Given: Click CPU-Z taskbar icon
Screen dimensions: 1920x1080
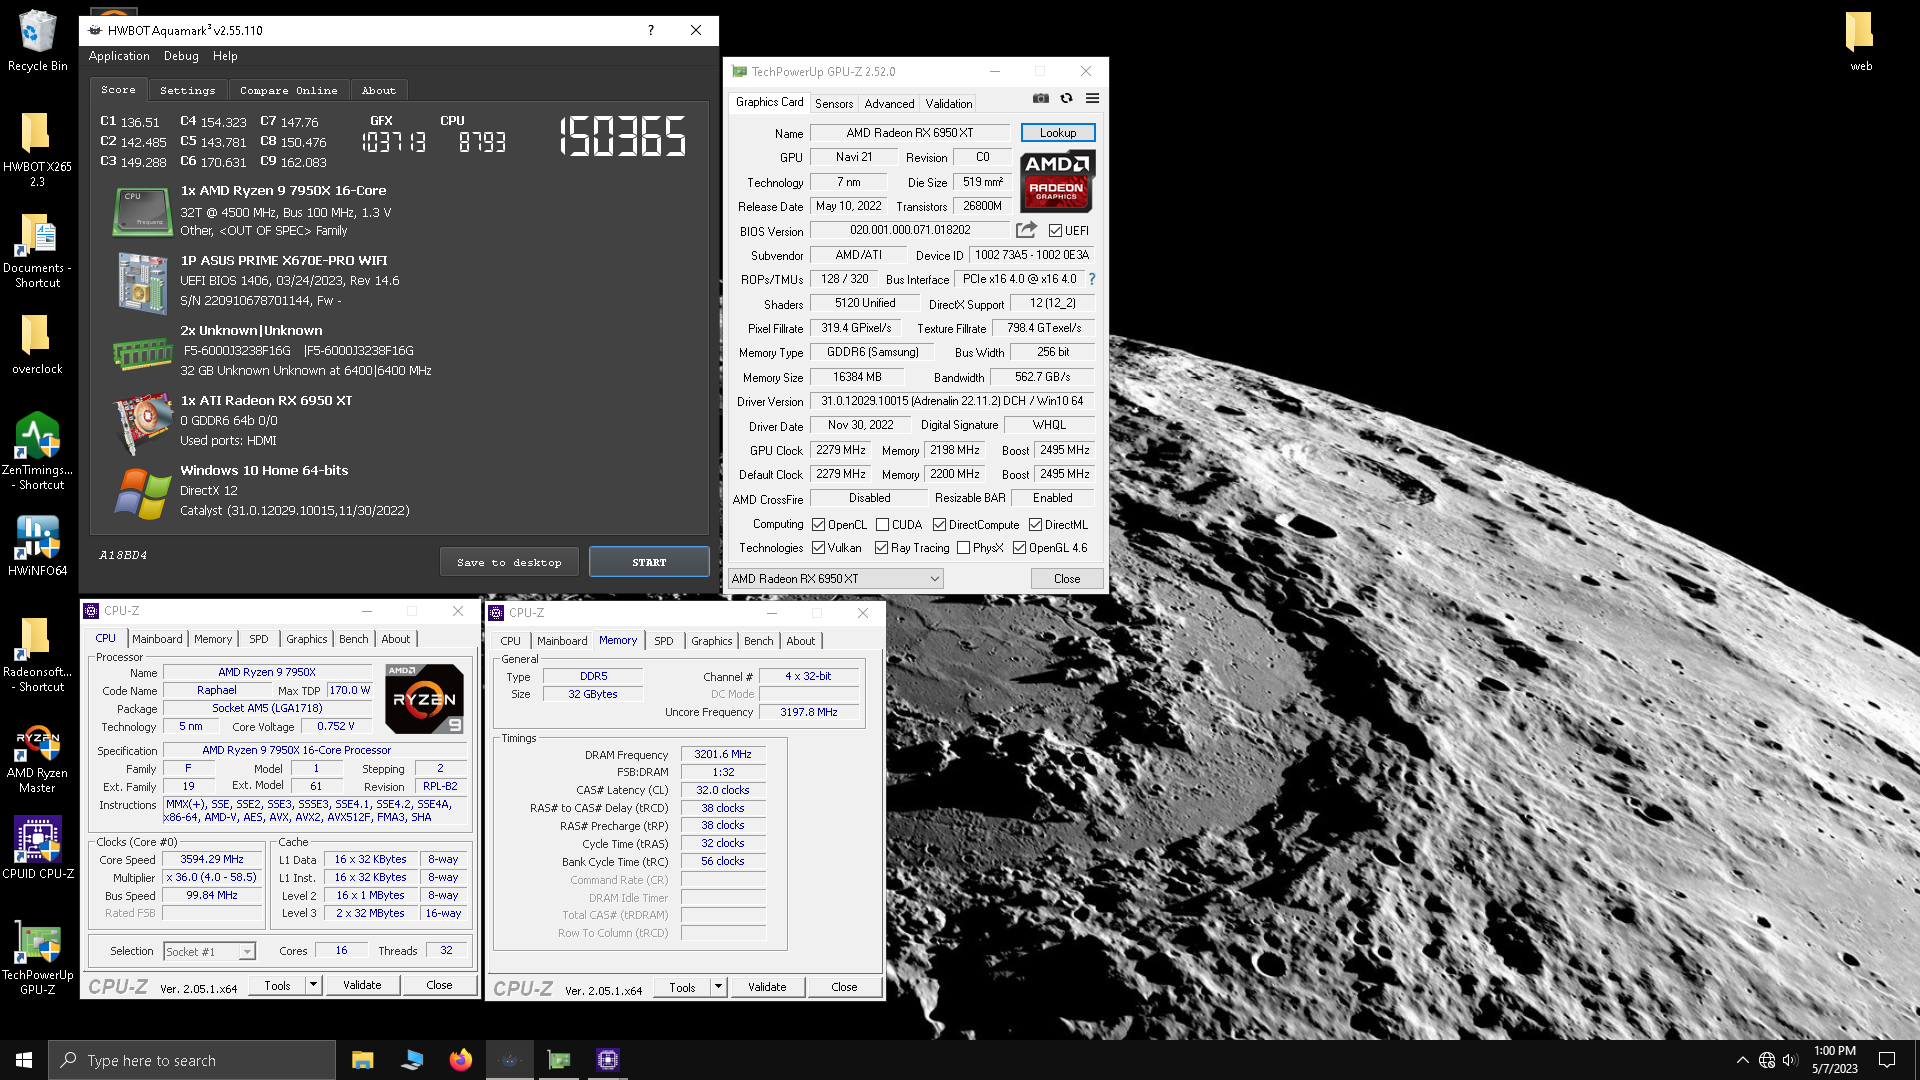Looking at the screenshot, I should click(608, 1060).
